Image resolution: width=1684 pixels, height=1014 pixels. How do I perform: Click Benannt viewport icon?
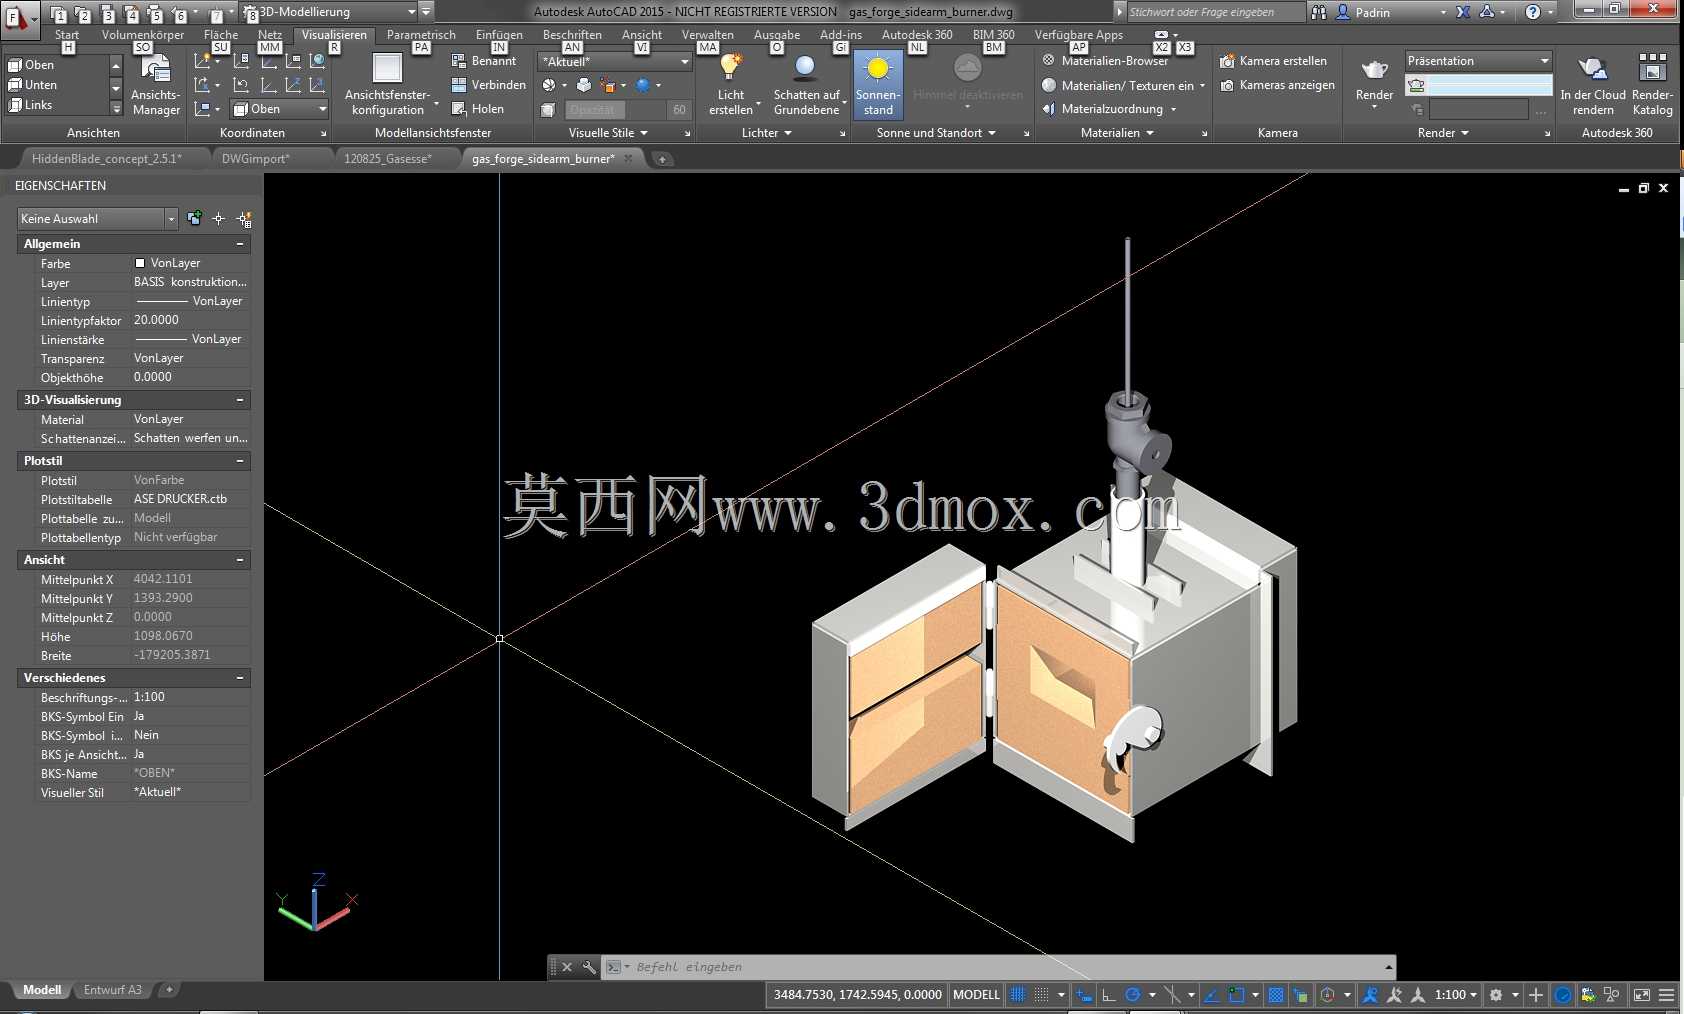click(459, 61)
